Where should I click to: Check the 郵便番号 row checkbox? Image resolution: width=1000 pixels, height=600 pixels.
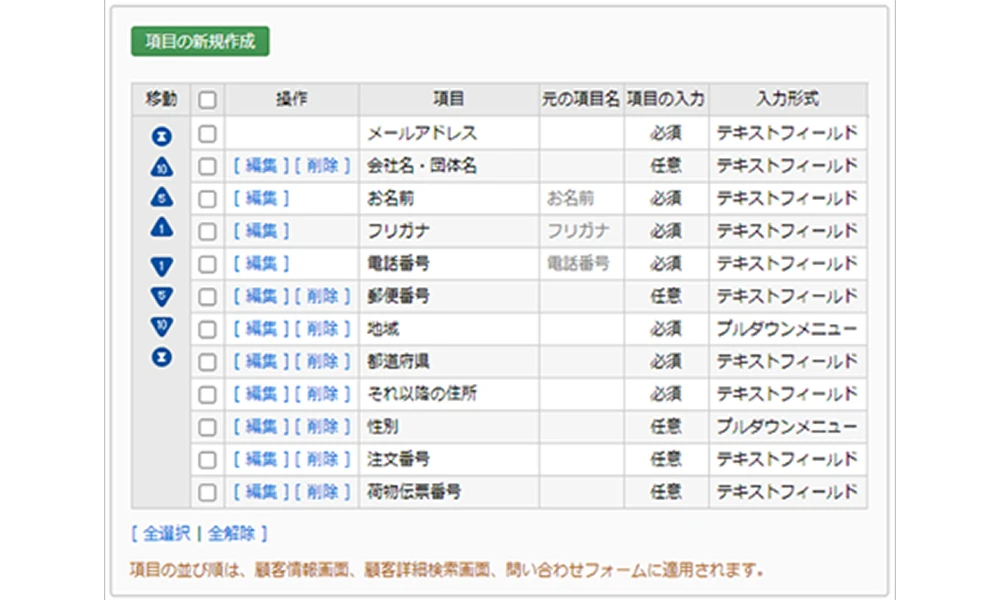(207, 296)
